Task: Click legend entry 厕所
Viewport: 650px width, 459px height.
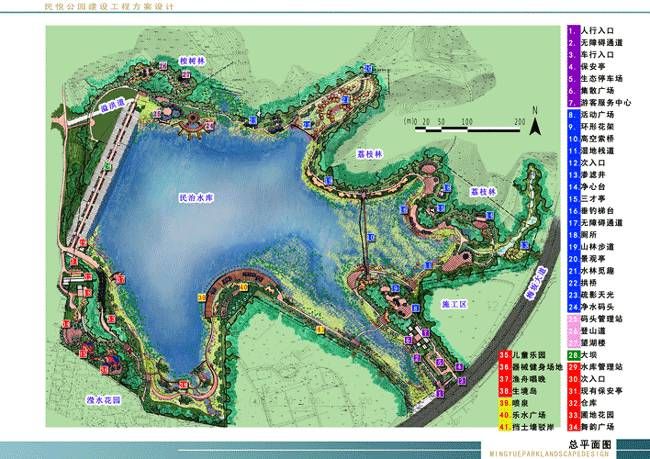Action: 583,235
